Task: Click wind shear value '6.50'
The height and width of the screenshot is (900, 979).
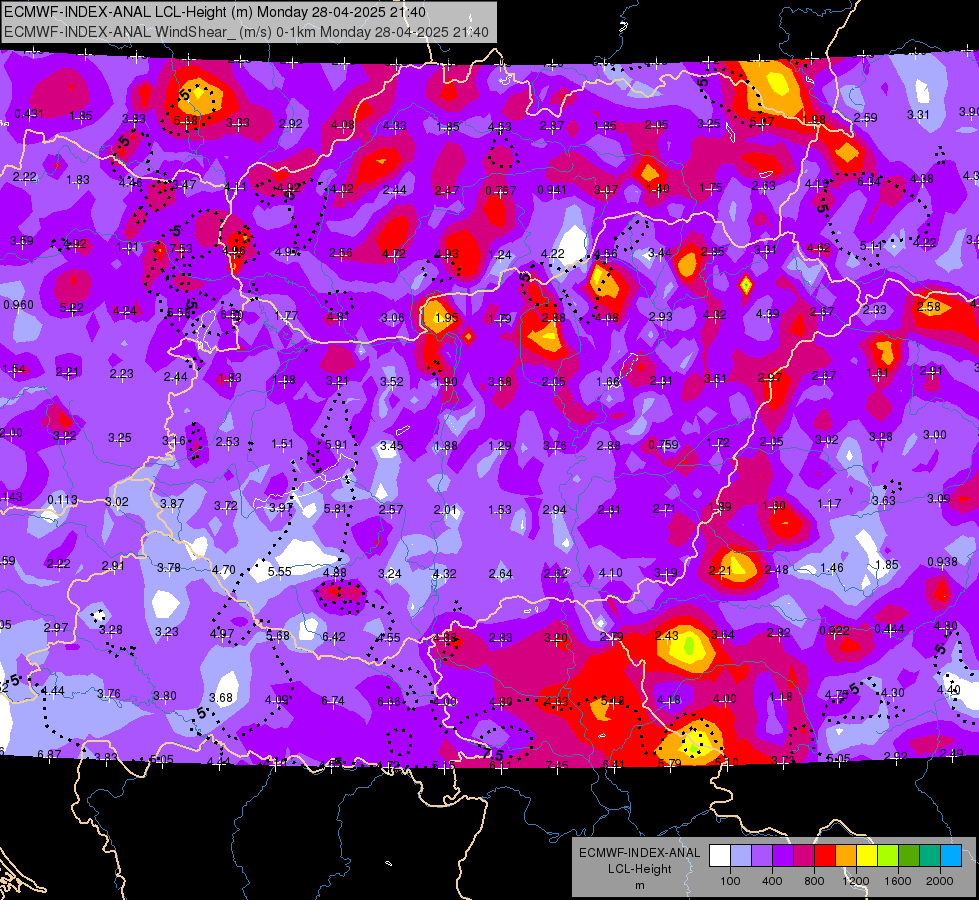Action: point(232,315)
